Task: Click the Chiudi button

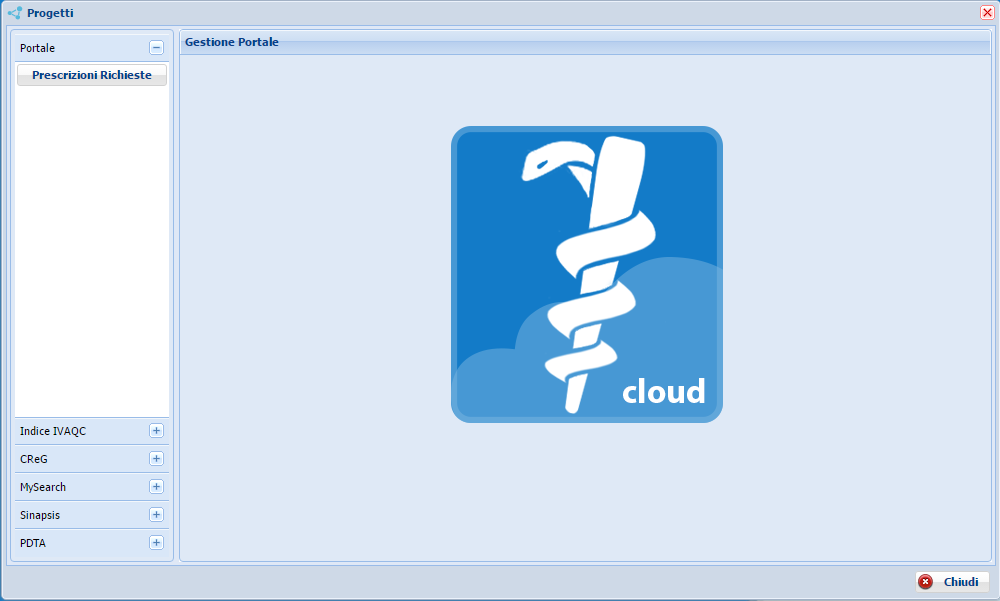Action: [952, 582]
